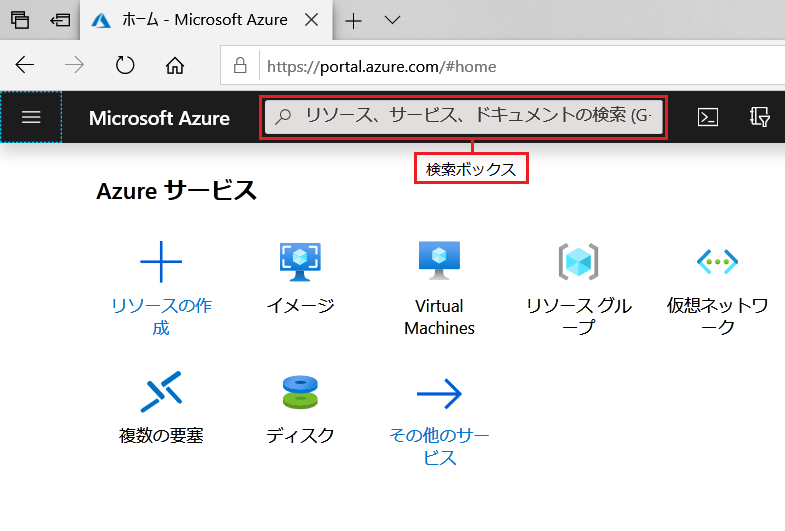Click the browser forward arrow
The width and height of the screenshot is (785, 531).
[x=75, y=65]
